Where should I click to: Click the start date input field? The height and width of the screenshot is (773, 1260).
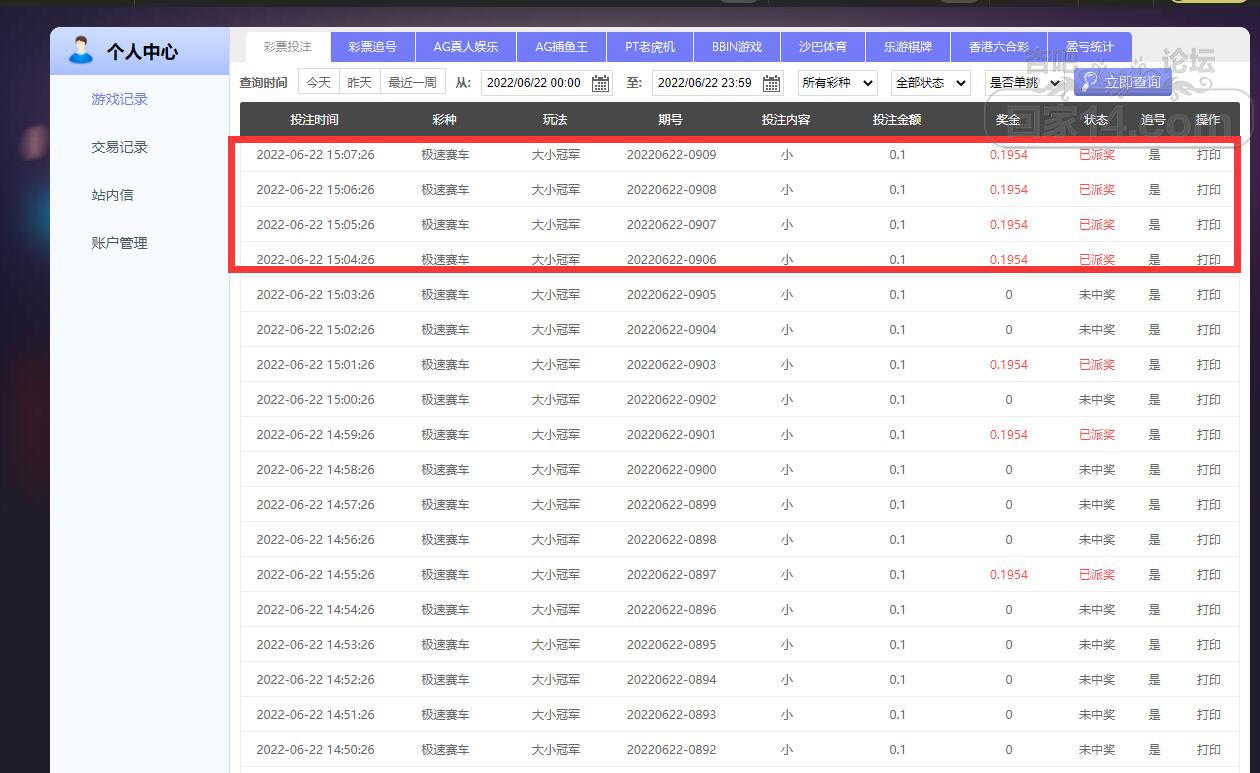[534, 83]
